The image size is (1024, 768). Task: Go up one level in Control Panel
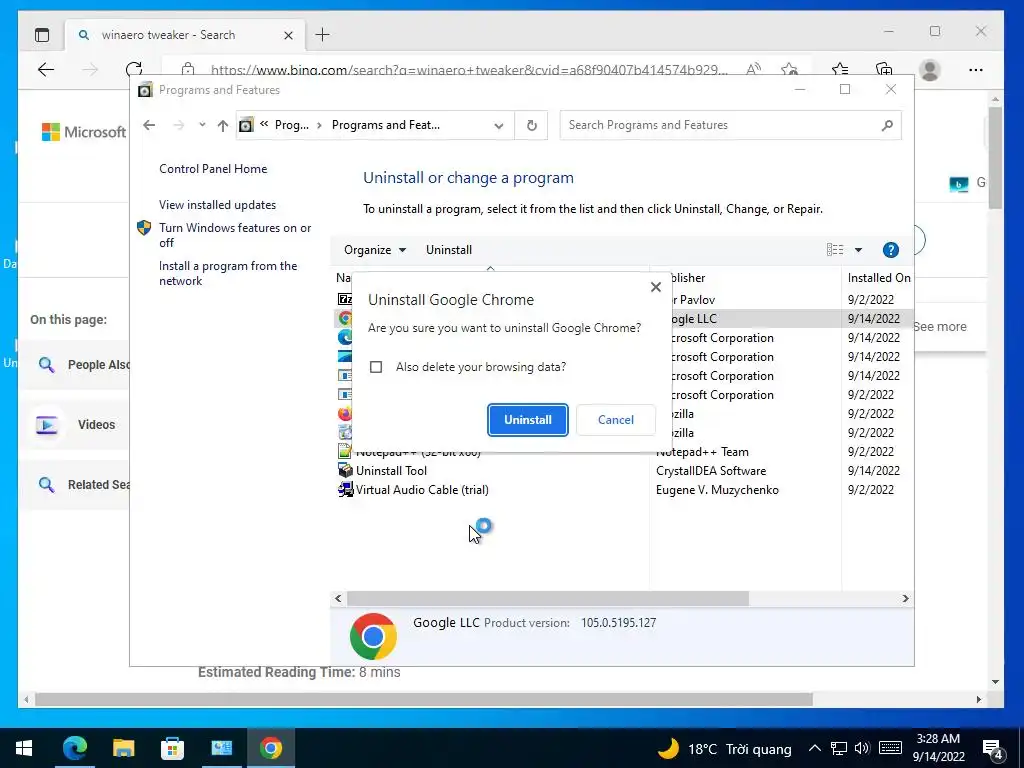pyautogui.click(x=223, y=125)
